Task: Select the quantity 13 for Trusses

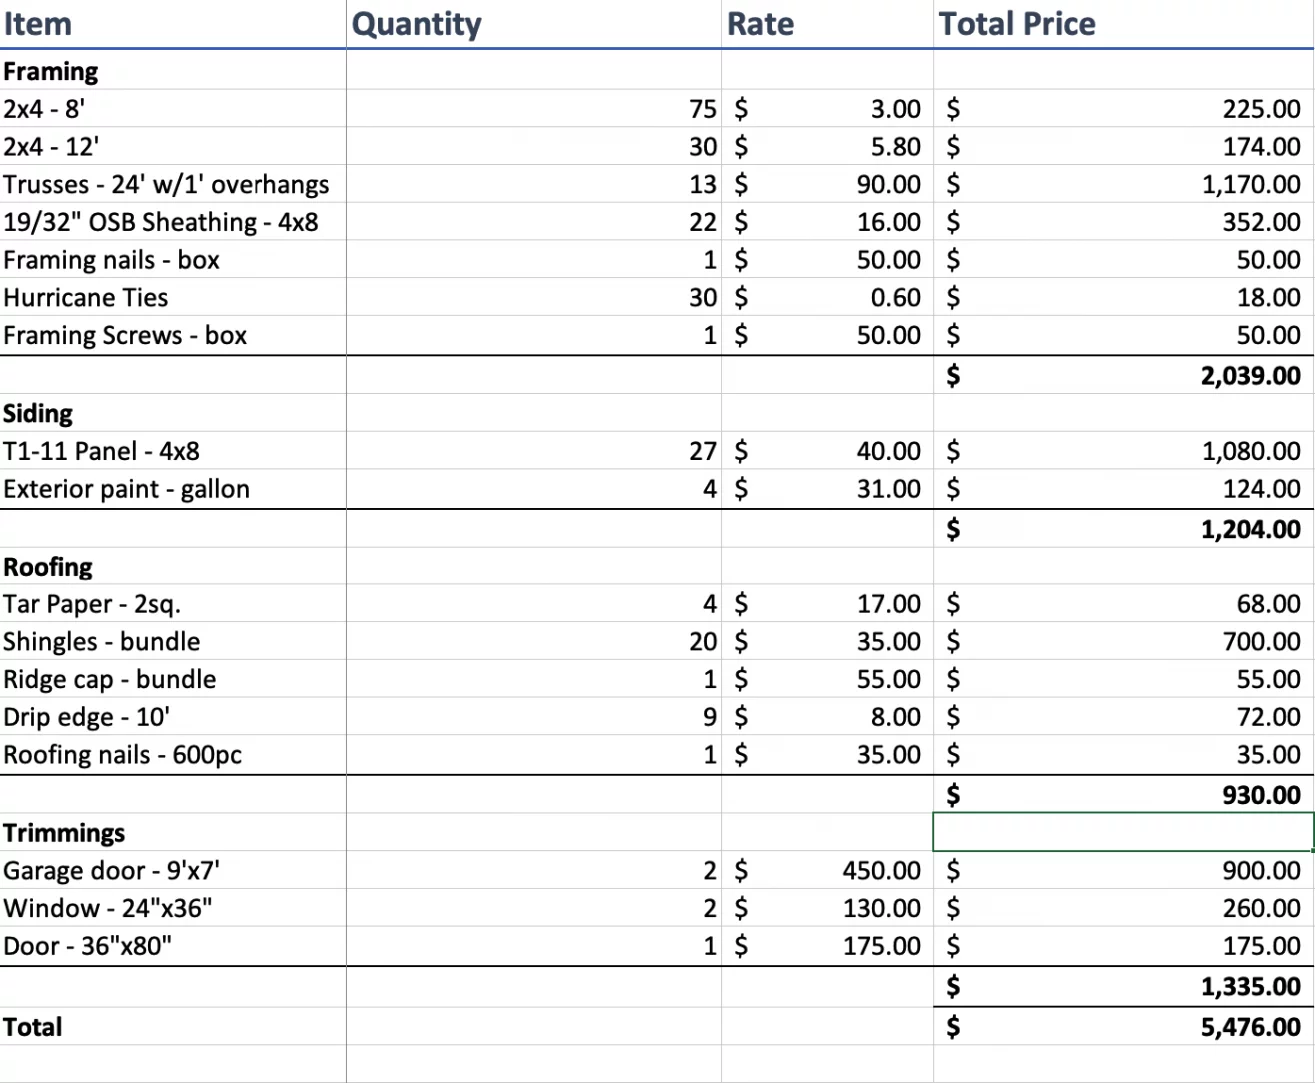Action: 534,184
